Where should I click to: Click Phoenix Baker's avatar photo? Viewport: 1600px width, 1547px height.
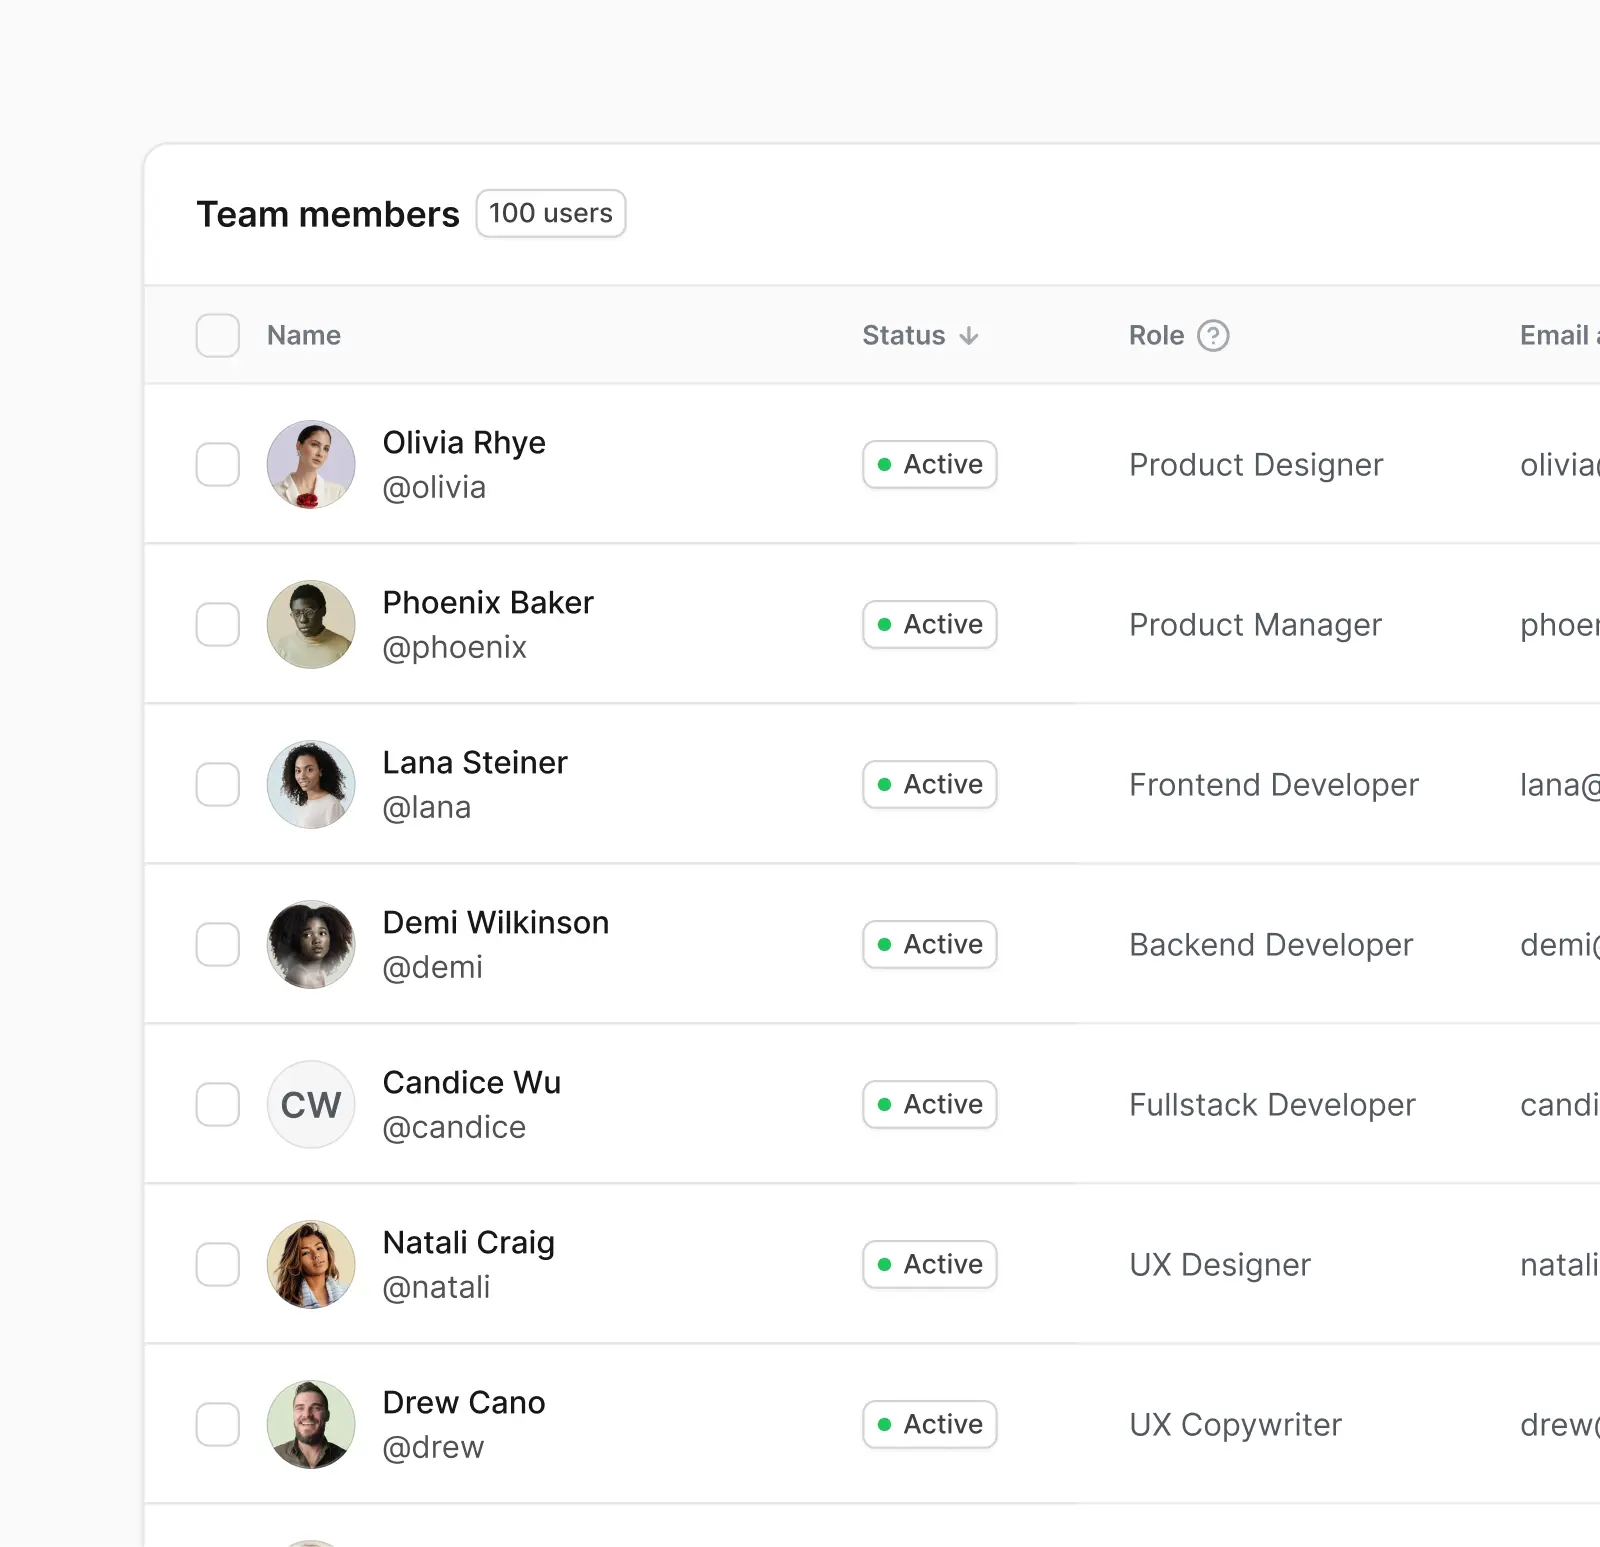click(311, 624)
